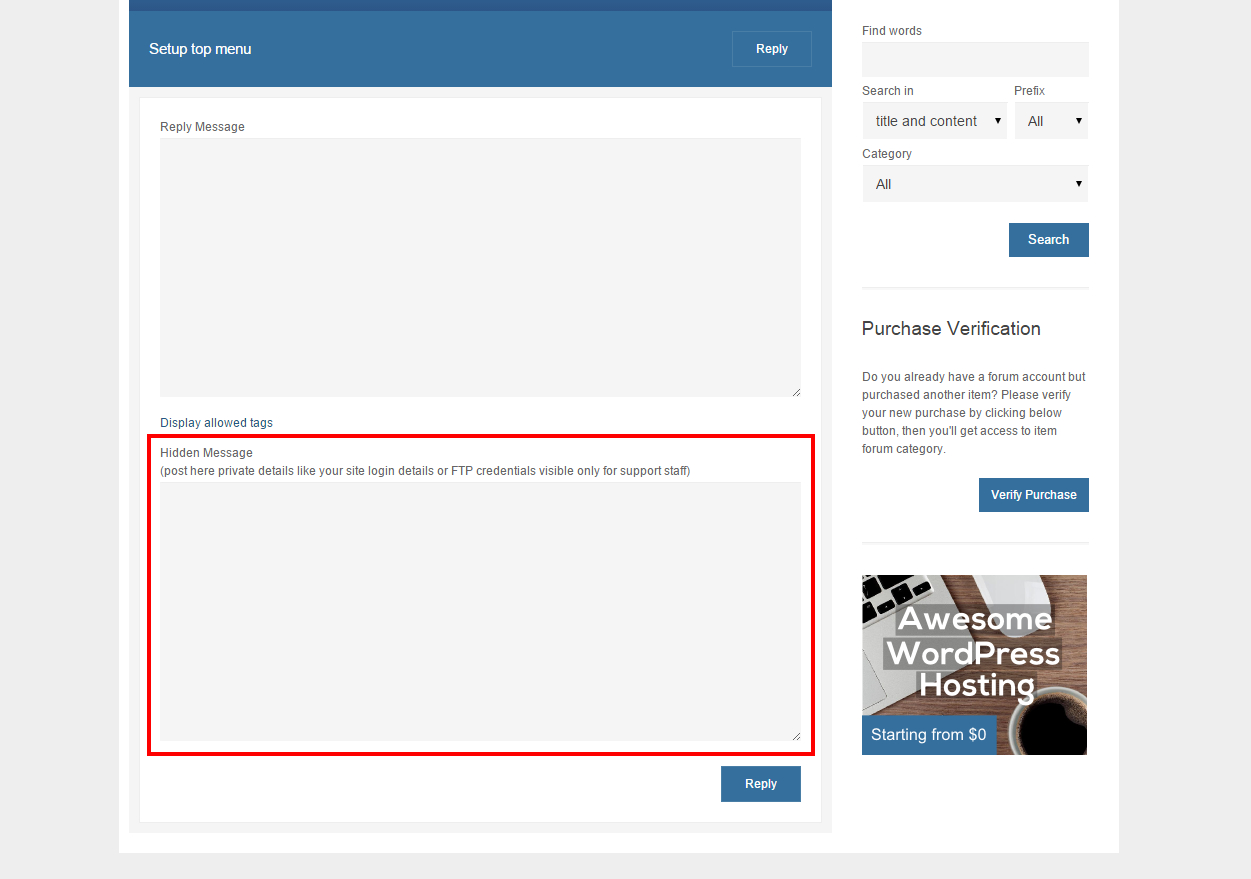This screenshot has height=879, width=1251.
Task: Click the Hidden Message text area resize handle
Action: [x=796, y=736]
